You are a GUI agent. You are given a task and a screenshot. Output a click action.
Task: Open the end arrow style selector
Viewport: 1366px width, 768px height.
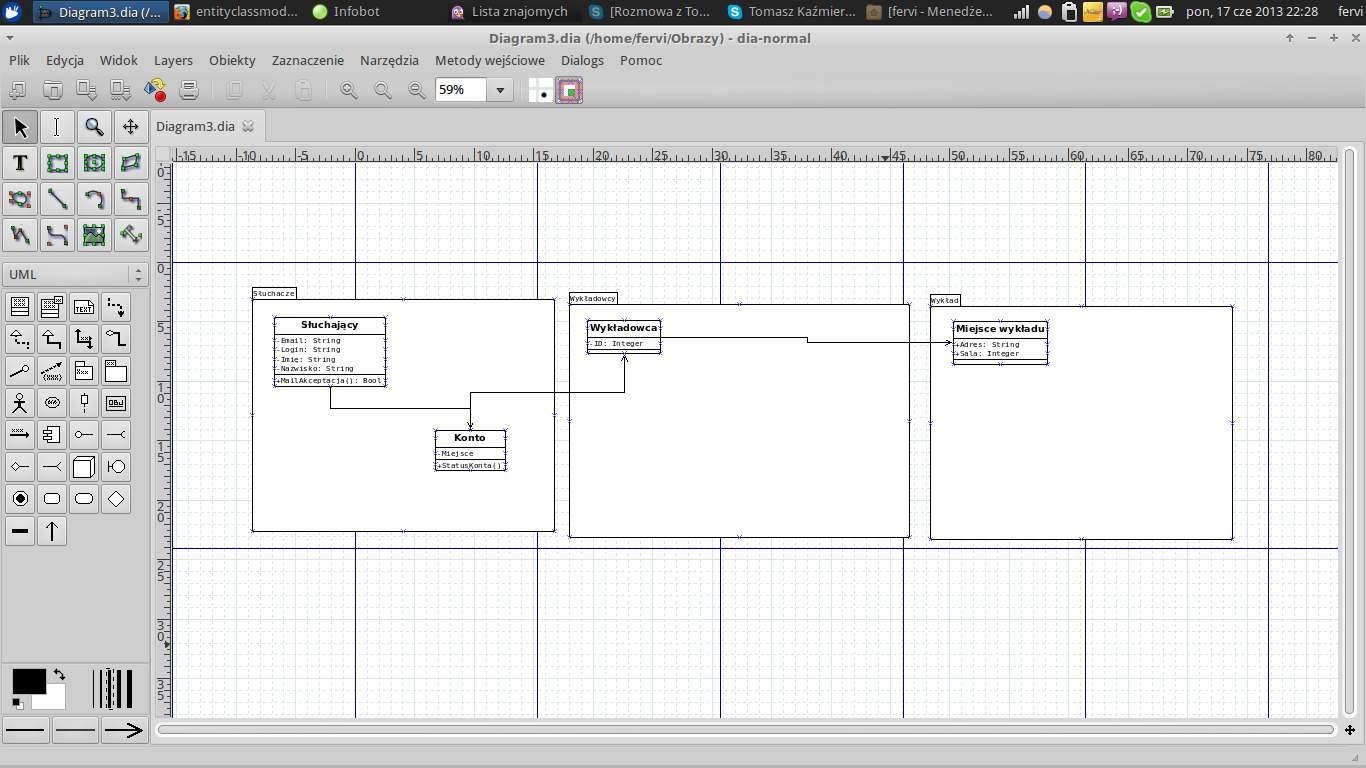124,731
